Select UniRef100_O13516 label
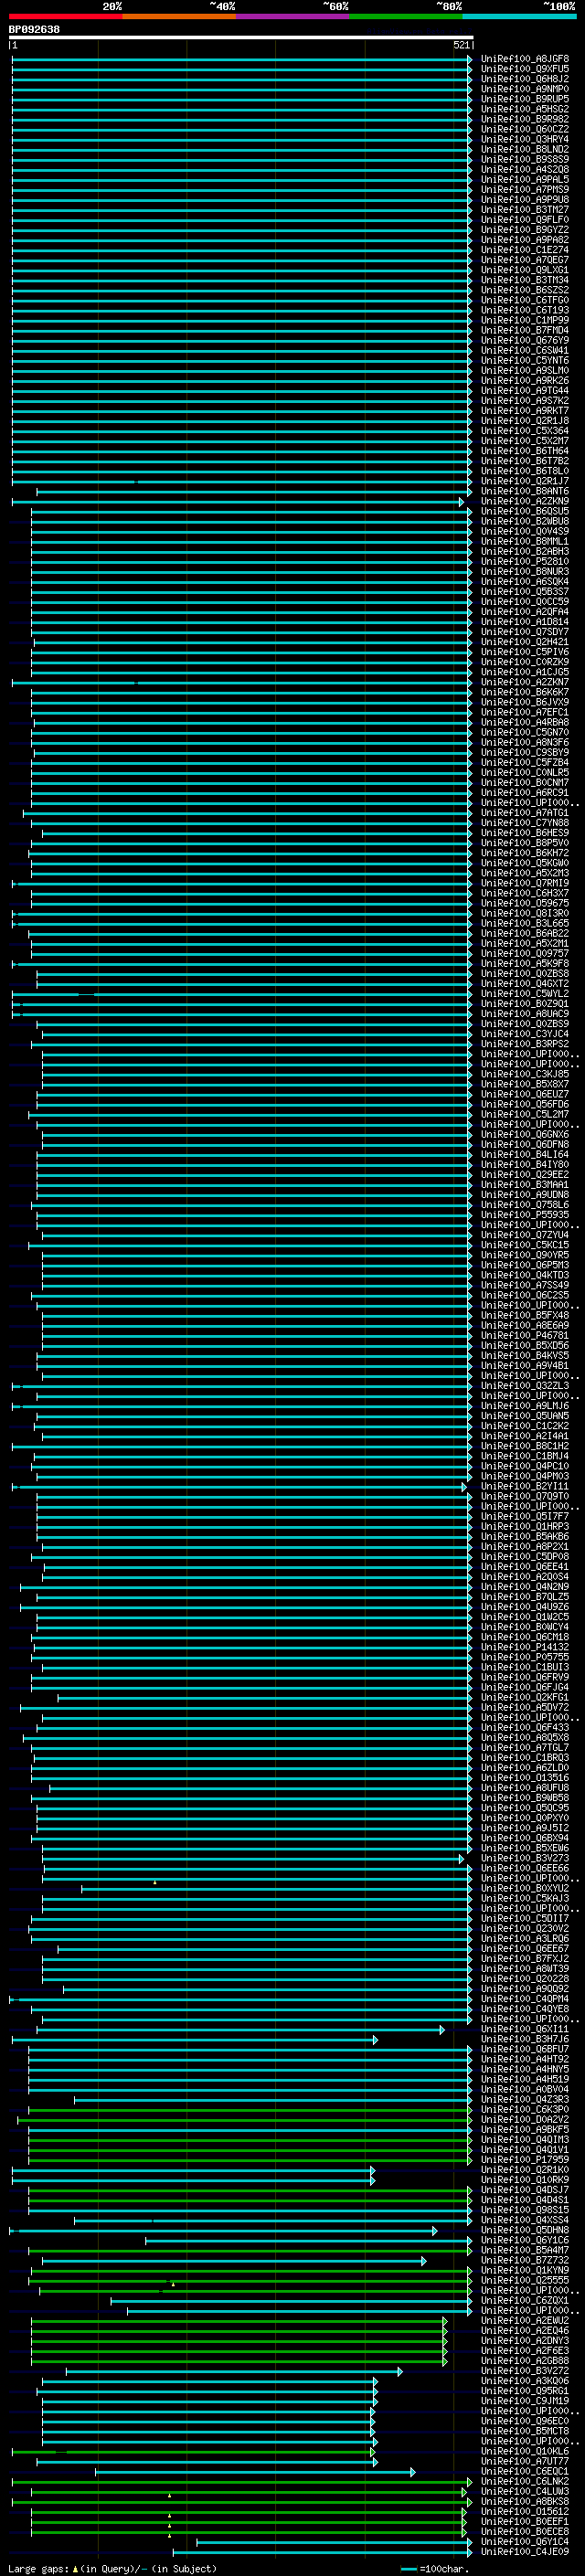The width and height of the screenshot is (585, 2576). (x=525, y=1778)
